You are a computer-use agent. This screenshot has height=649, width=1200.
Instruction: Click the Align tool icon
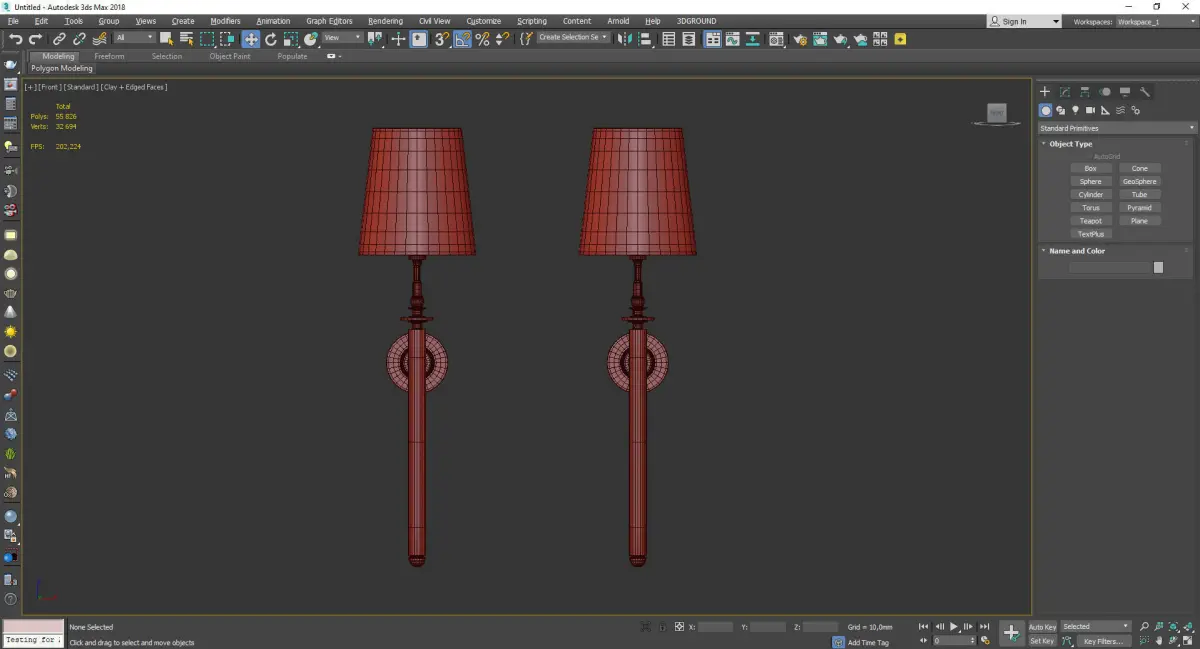pyautogui.click(x=645, y=39)
